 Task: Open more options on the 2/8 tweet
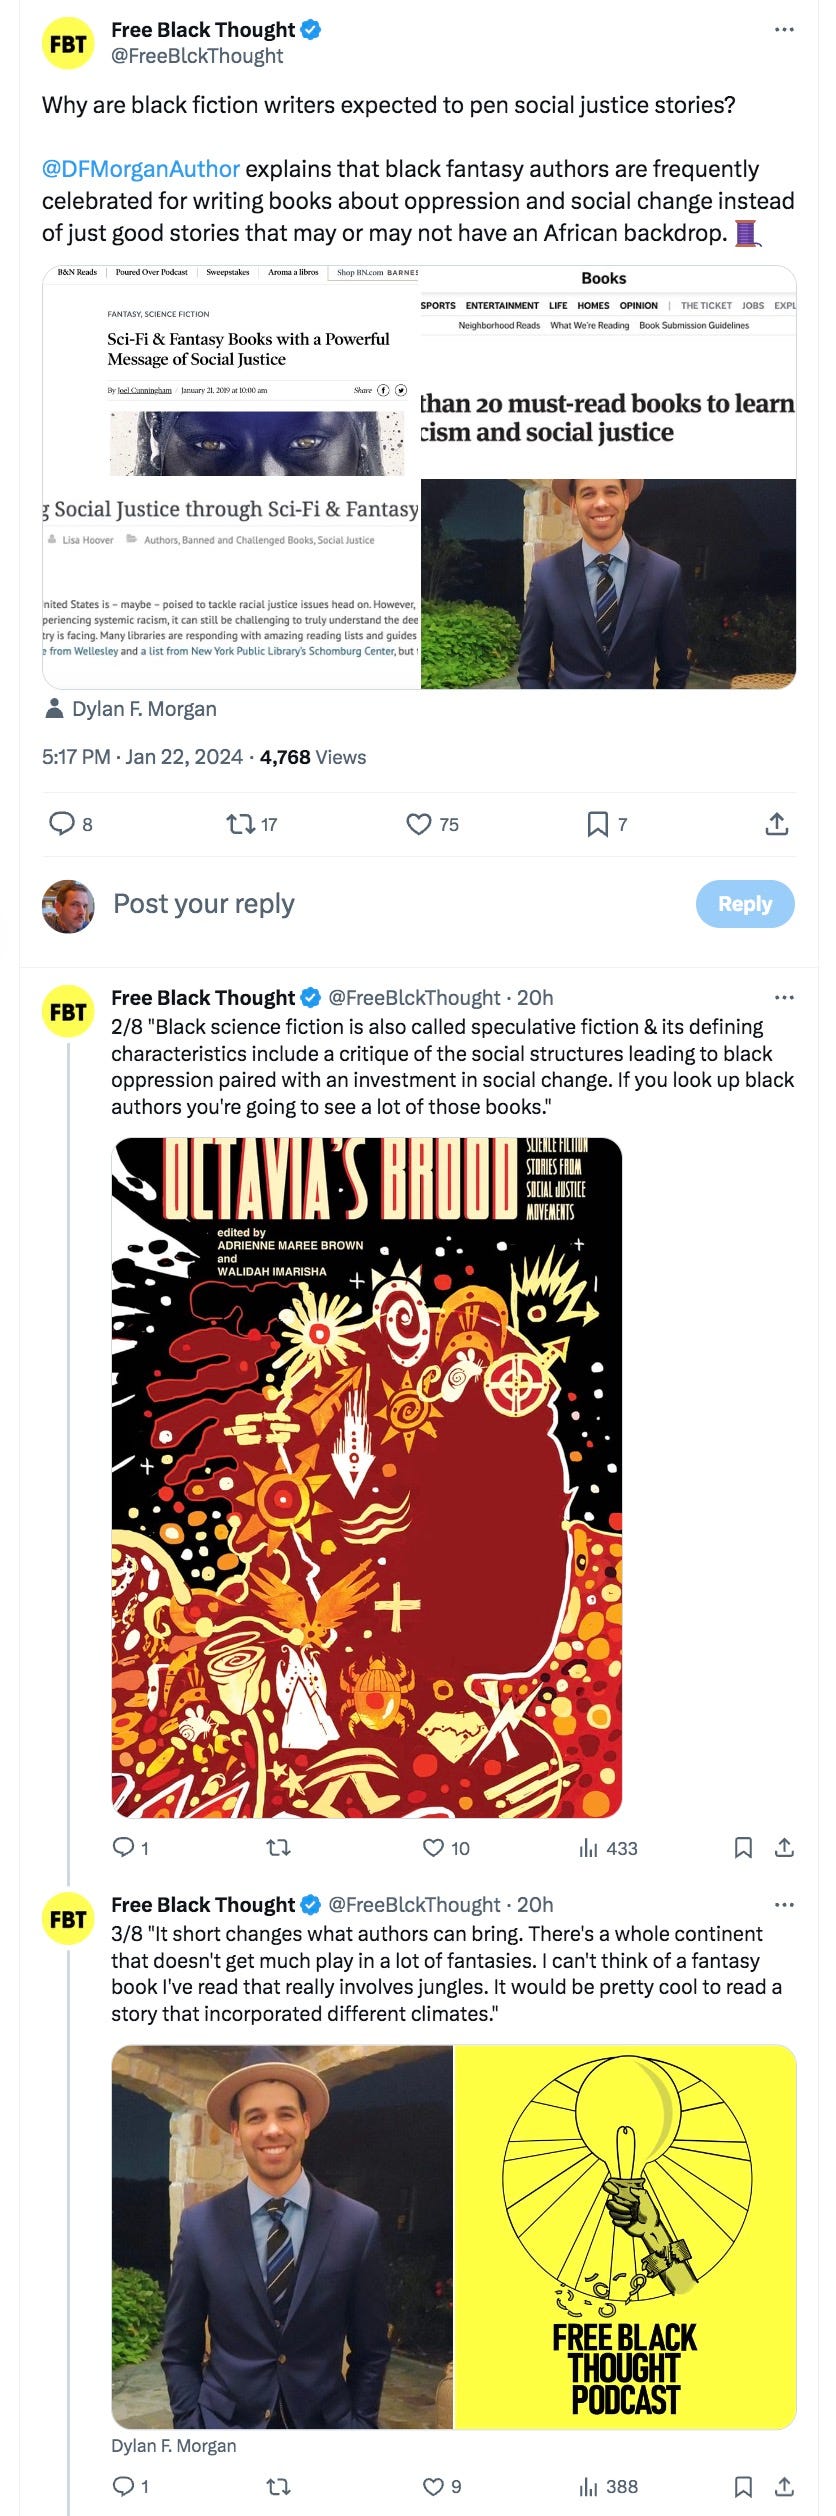(784, 997)
